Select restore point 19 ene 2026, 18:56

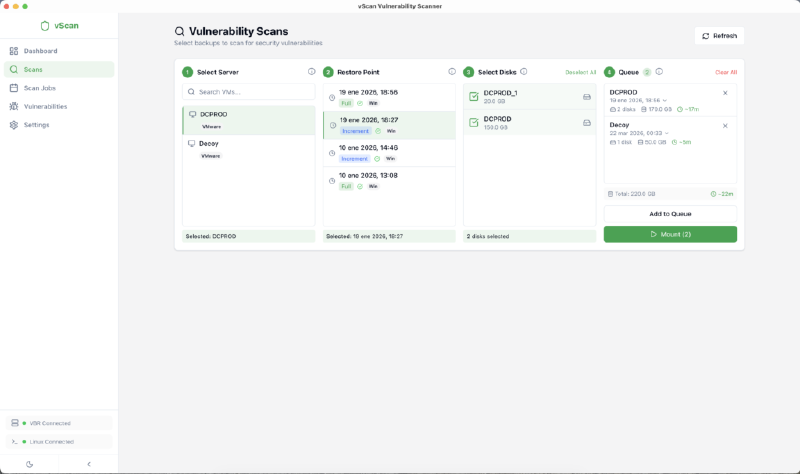tap(389, 97)
